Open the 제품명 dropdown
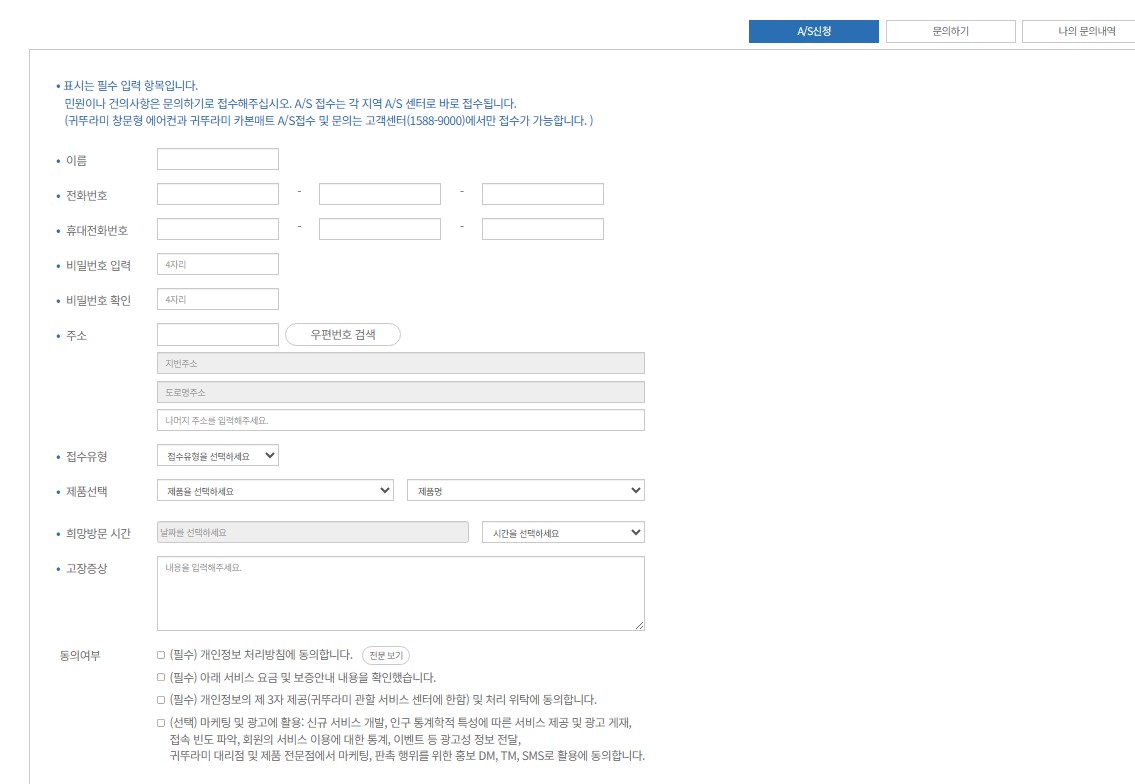Image resolution: width=1135 pixels, height=784 pixels. pyautogui.click(x=525, y=490)
